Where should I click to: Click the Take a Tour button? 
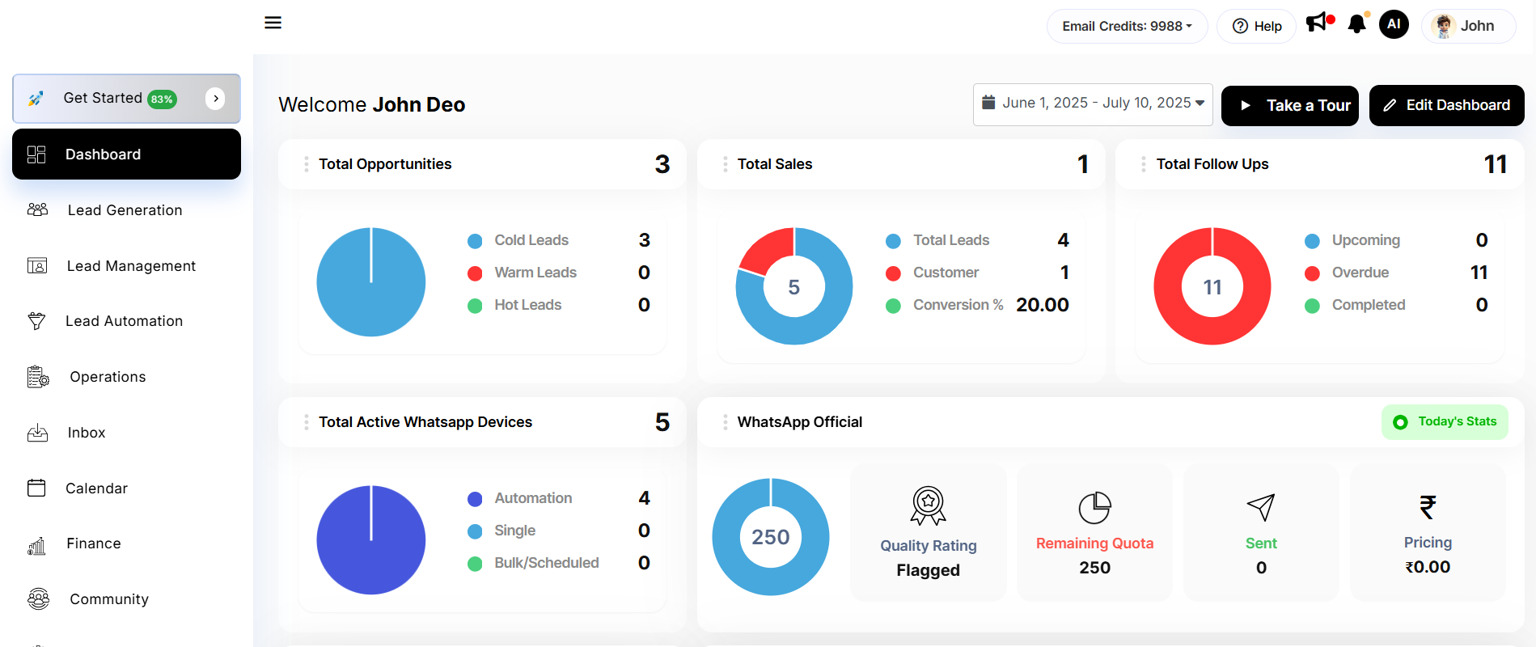coord(1290,105)
